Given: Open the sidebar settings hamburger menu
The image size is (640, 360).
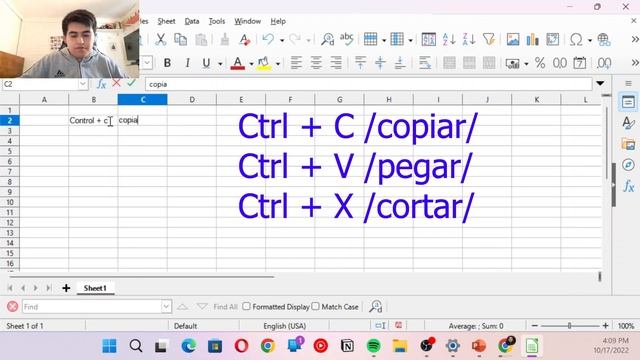Looking at the screenshot, I should (628, 83).
